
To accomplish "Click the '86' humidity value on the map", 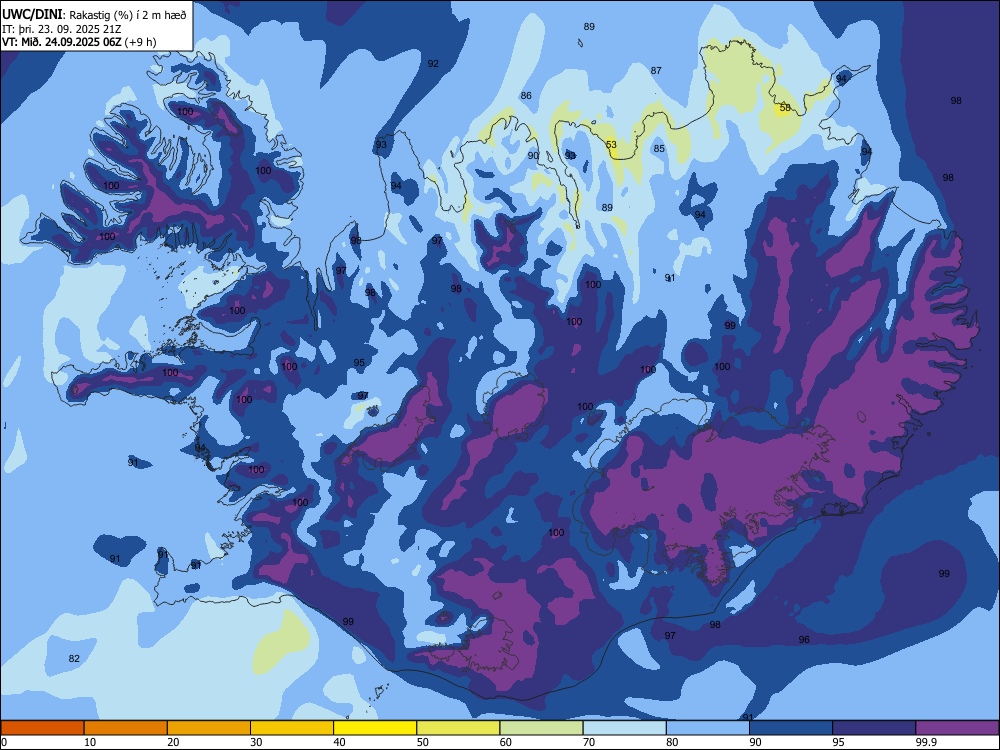I will pyautogui.click(x=526, y=96).
